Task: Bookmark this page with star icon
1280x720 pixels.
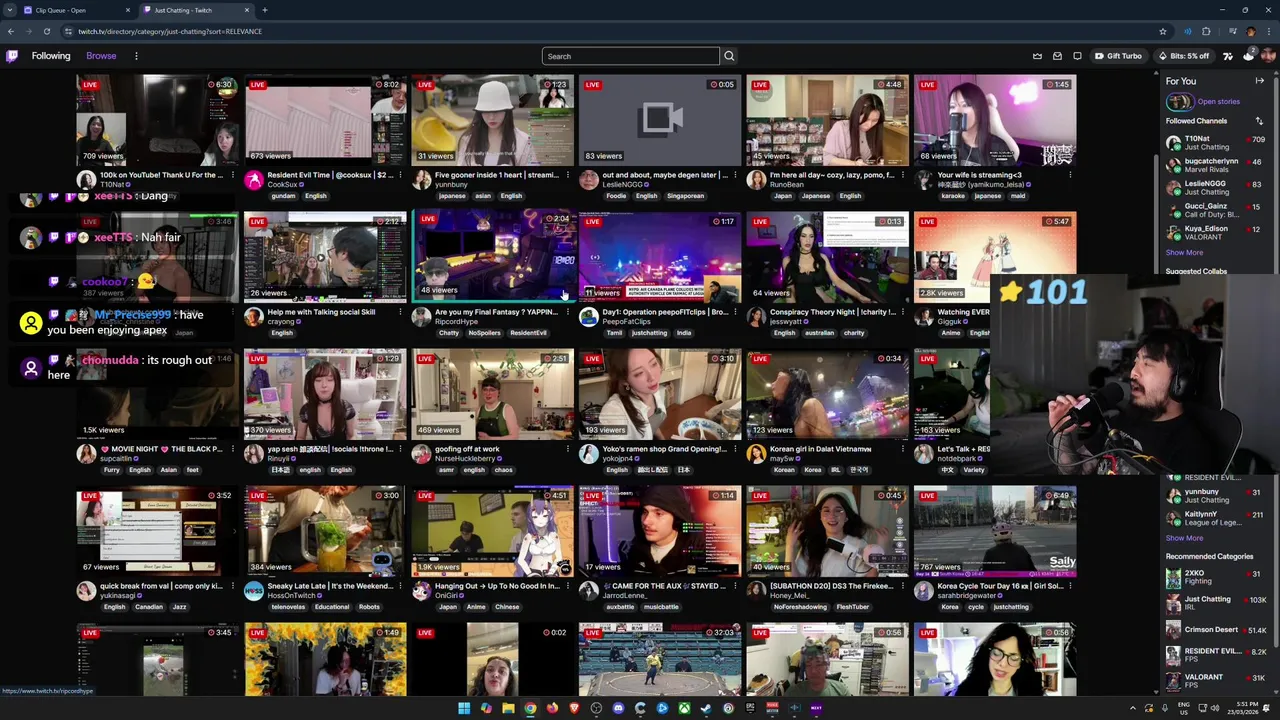Action: click(1162, 31)
